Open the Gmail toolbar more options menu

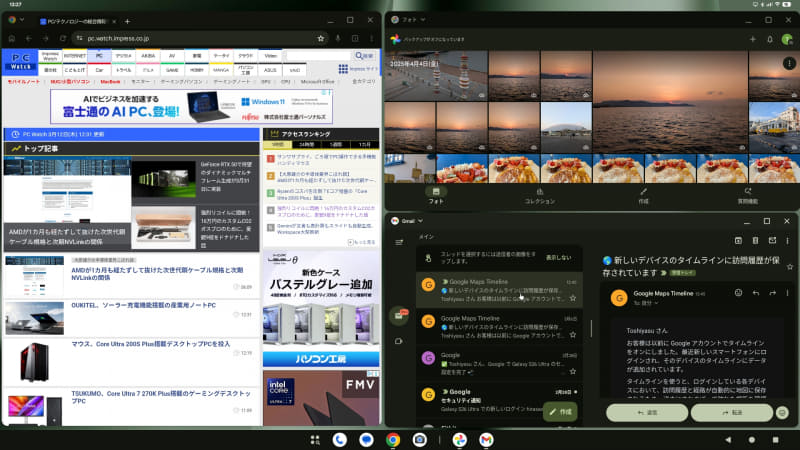click(x=787, y=240)
